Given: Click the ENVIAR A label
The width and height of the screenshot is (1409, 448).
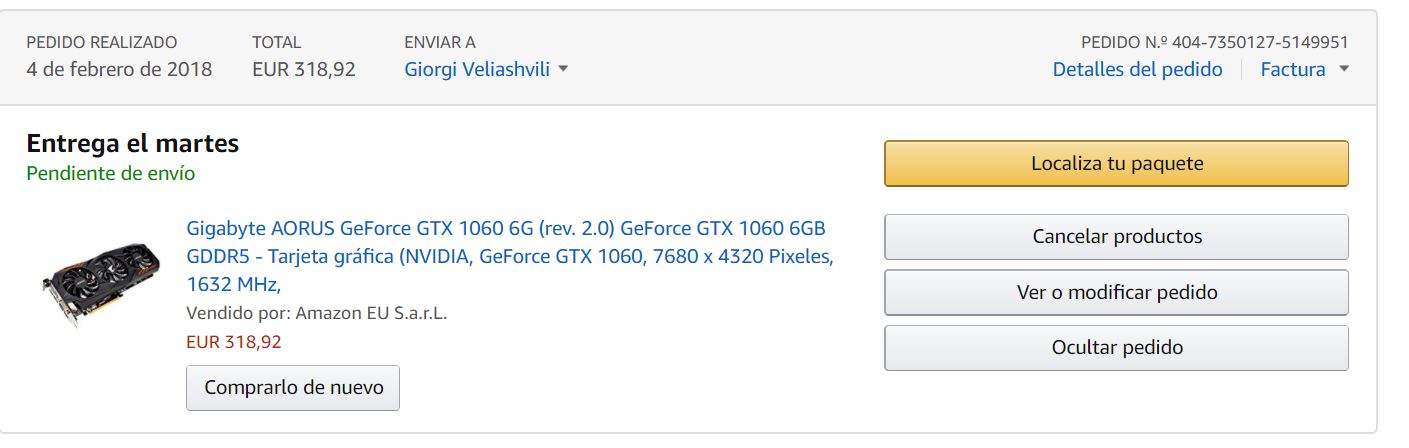Looking at the screenshot, I should coord(439,43).
